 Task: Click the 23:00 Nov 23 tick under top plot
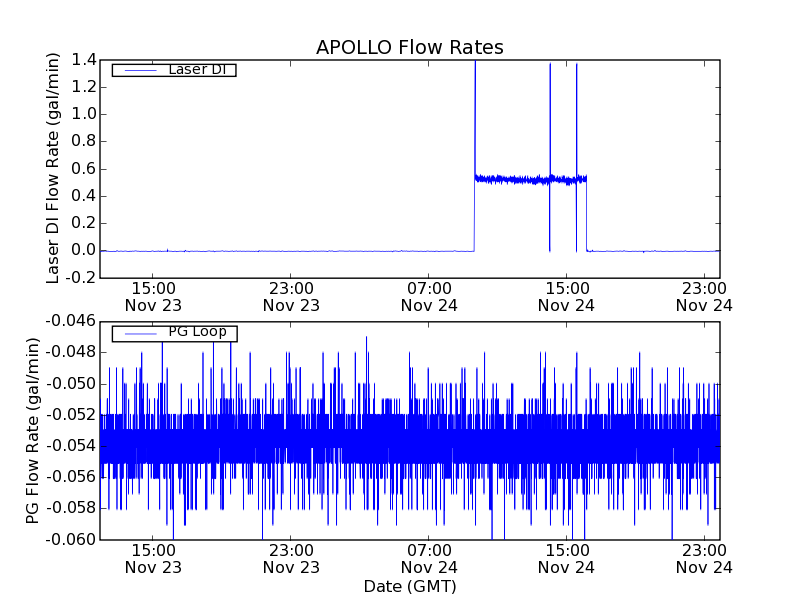click(x=291, y=296)
